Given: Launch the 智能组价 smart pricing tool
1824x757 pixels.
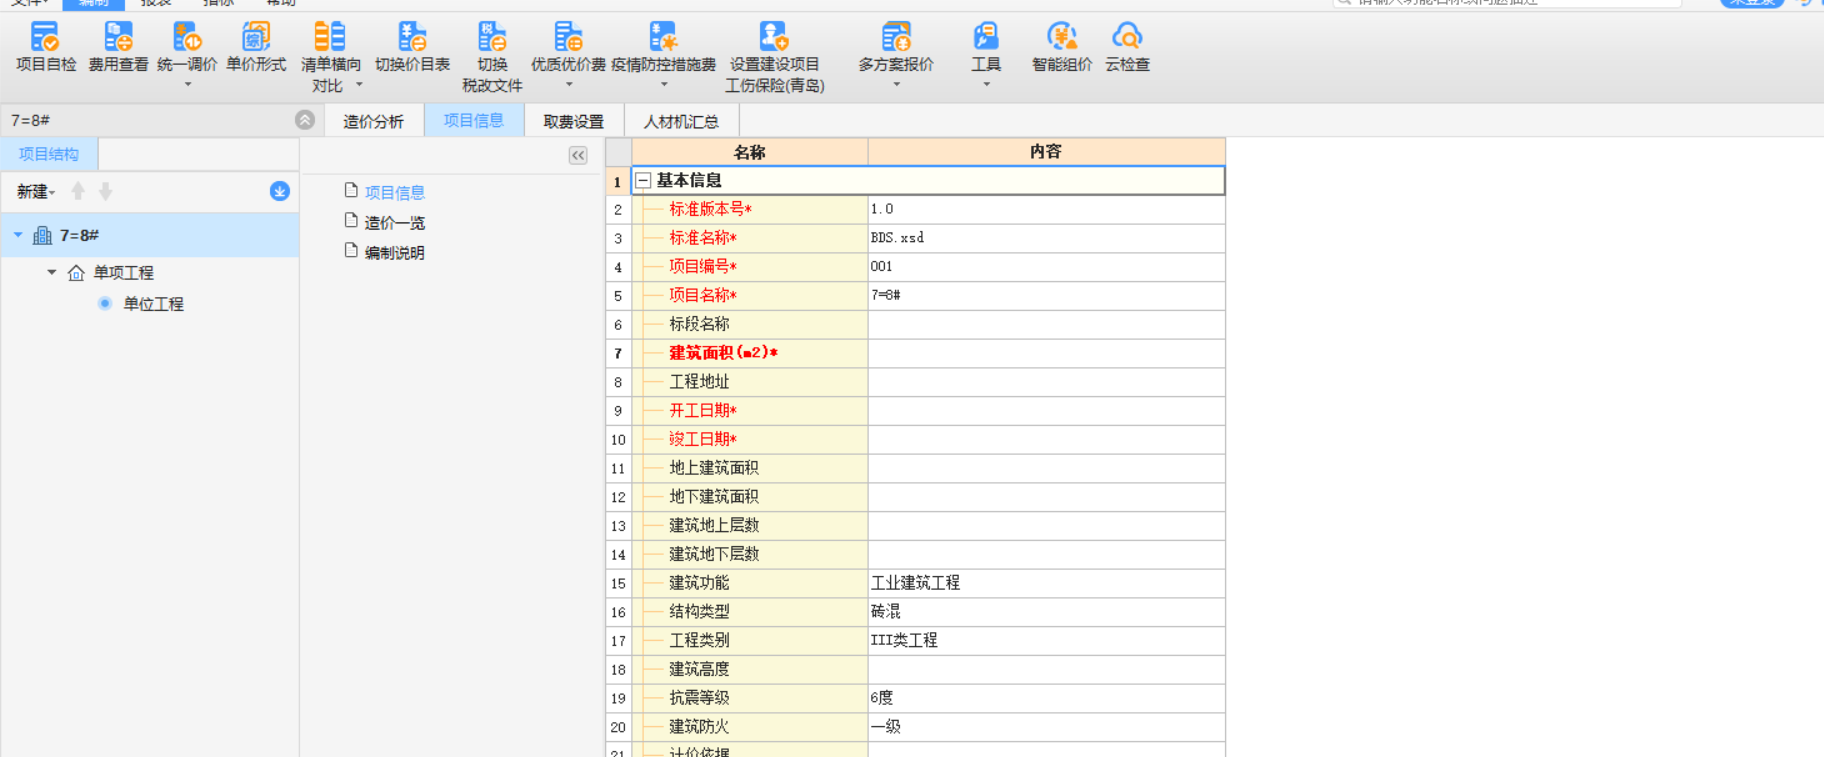Looking at the screenshot, I should coord(1062,47).
